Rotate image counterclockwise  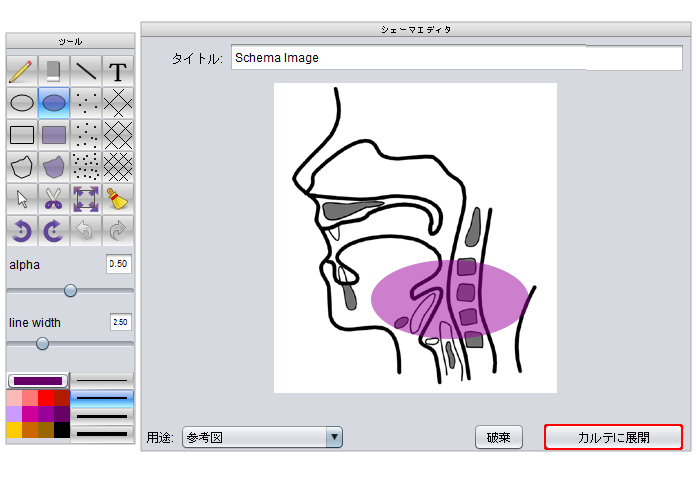(x=22, y=231)
